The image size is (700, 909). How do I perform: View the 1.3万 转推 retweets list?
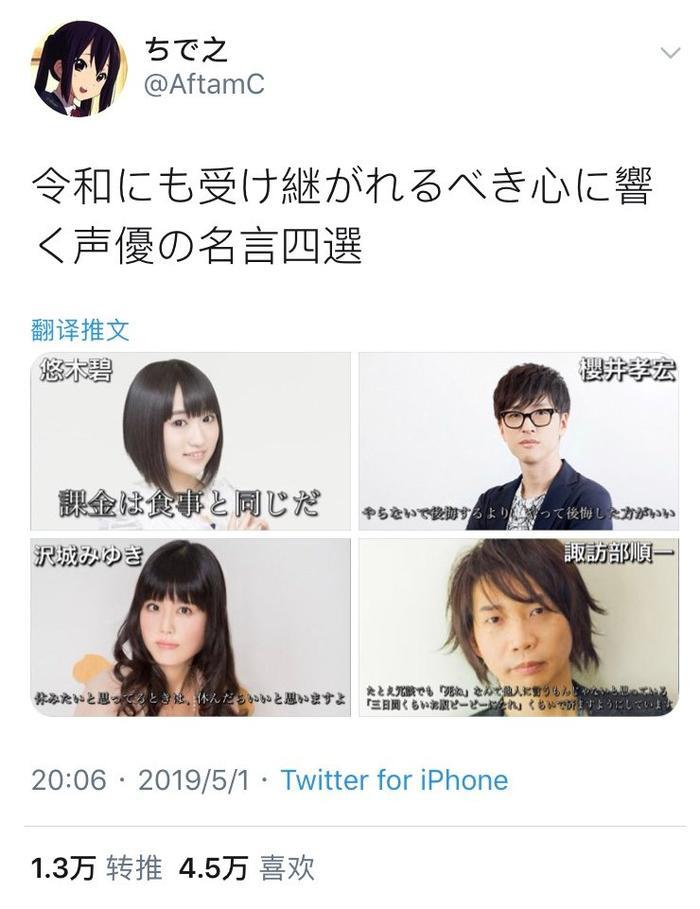96,868
